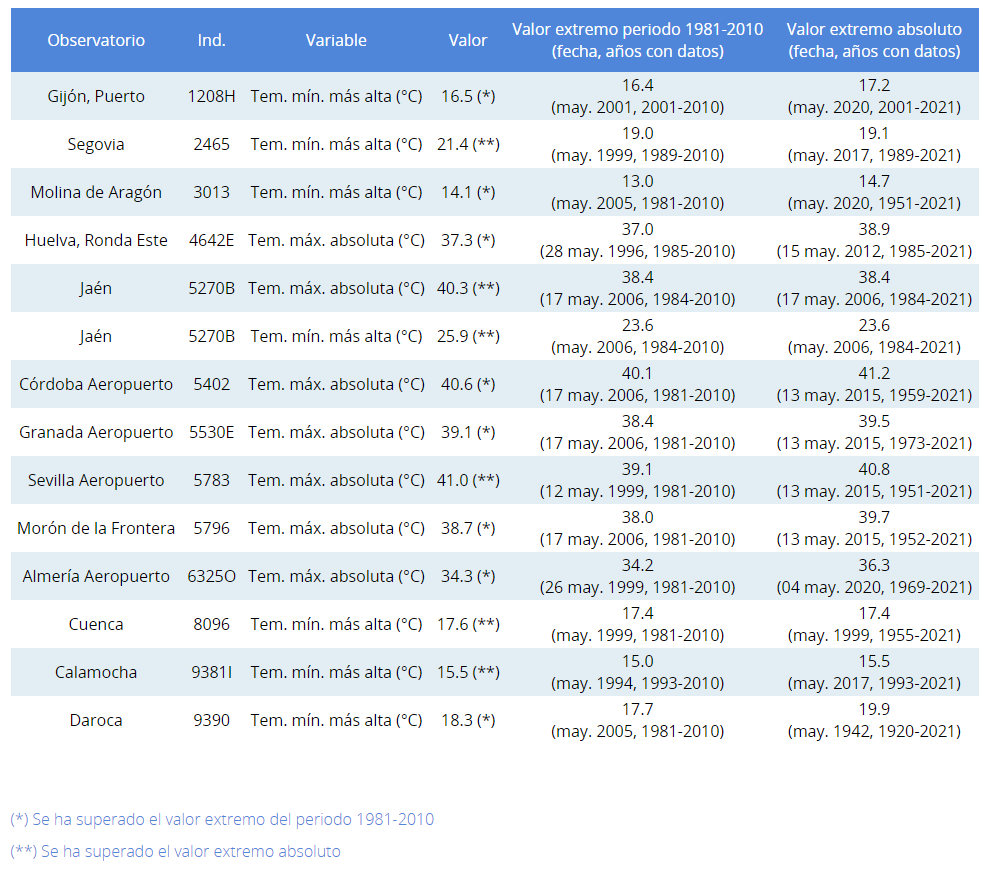
Task: Select the 'Valor extremo absoluto' header
Action: pyautogui.click(x=874, y=40)
